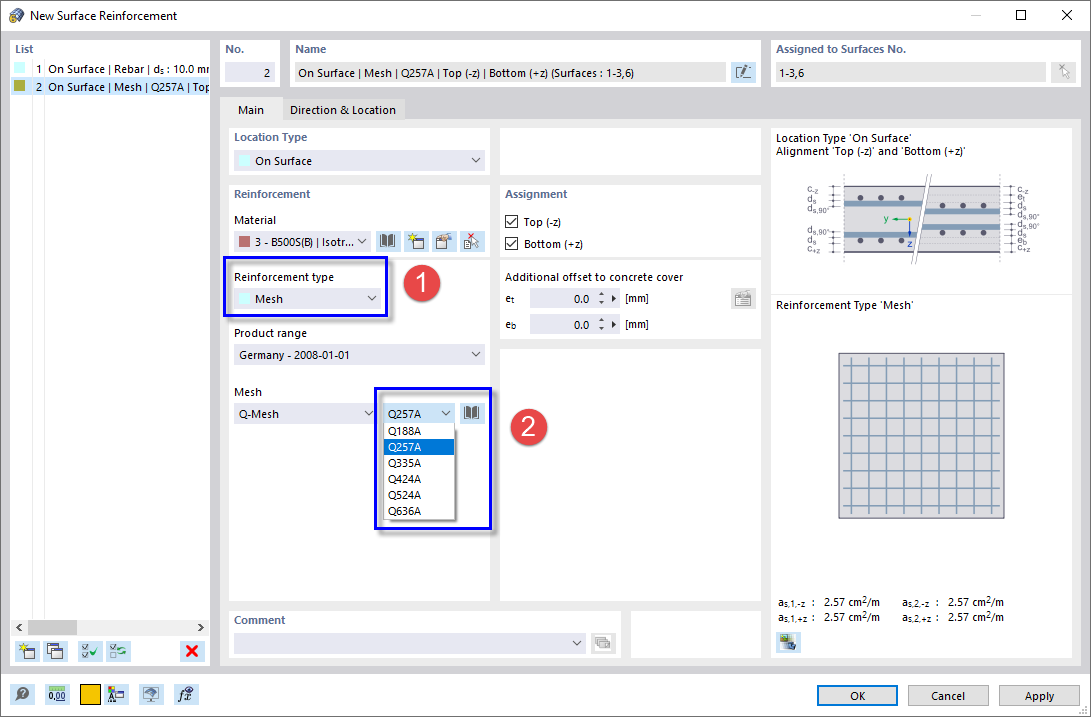1091x717 pixels.
Task: Open the Location Type dropdown
Action: click(358, 160)
